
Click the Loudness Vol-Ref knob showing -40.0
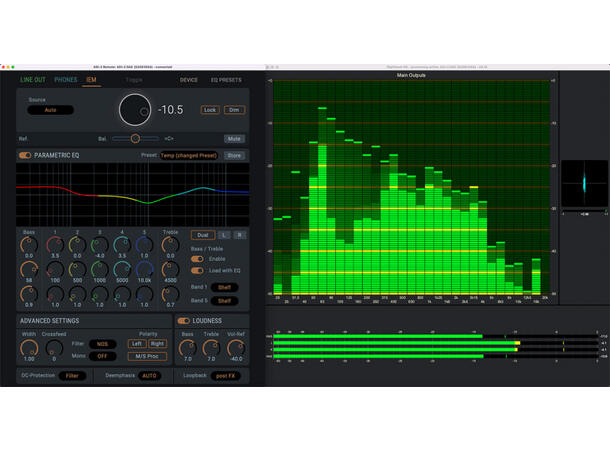pos(236,347)
